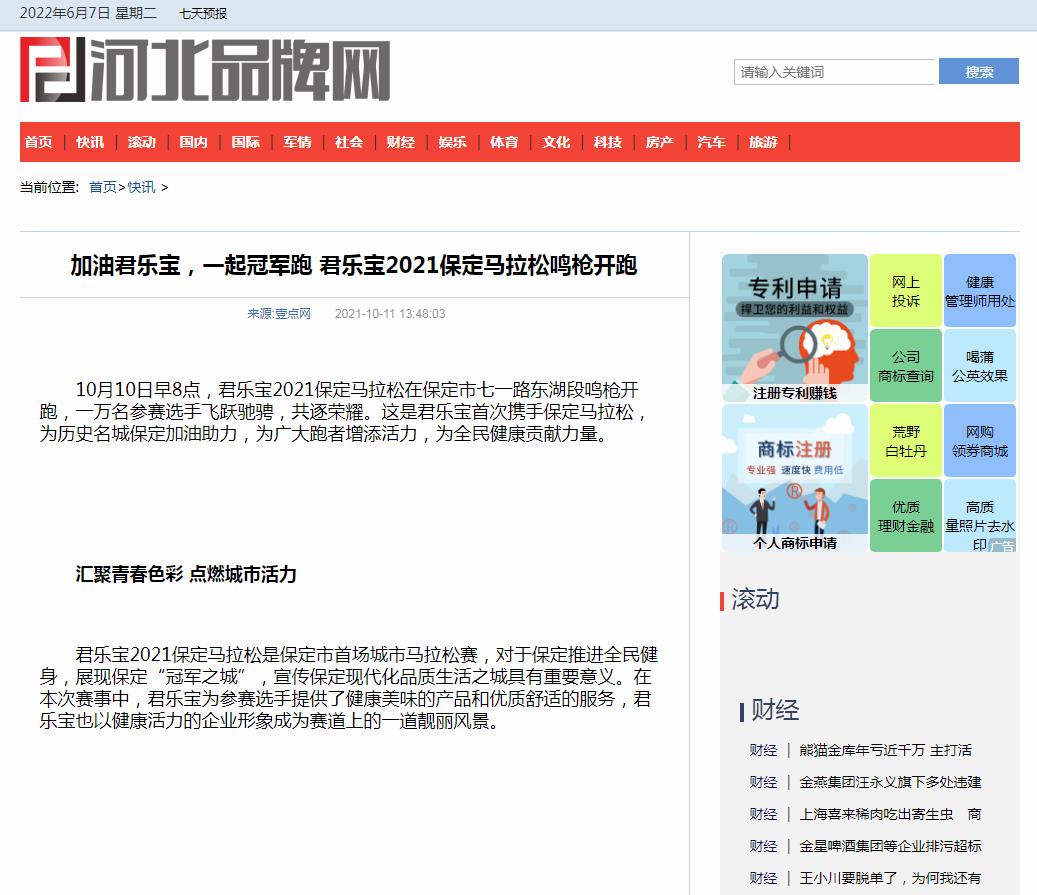Open the 旅游 navigation item
This screenshot has height=895, width=1037.
[x=763, y=142]
